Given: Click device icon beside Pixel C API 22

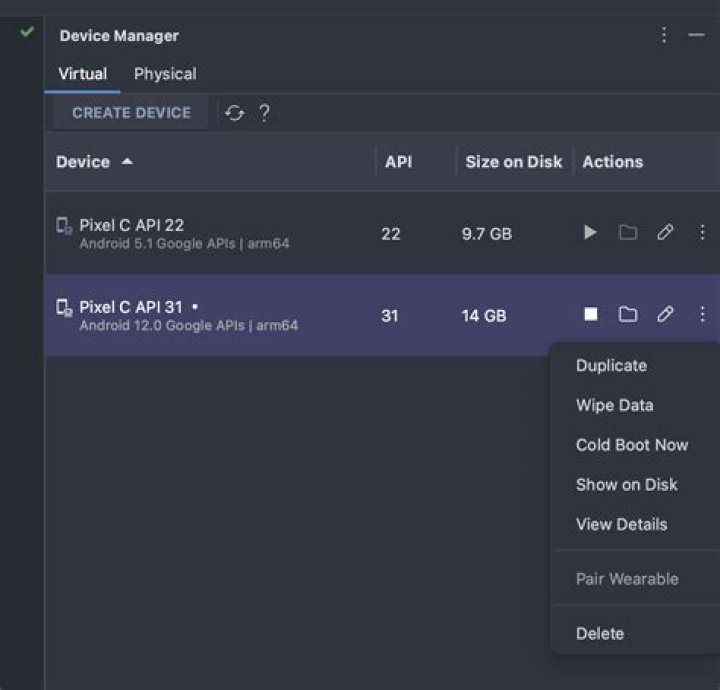Looking at the screenshot, I should point(64,226).
